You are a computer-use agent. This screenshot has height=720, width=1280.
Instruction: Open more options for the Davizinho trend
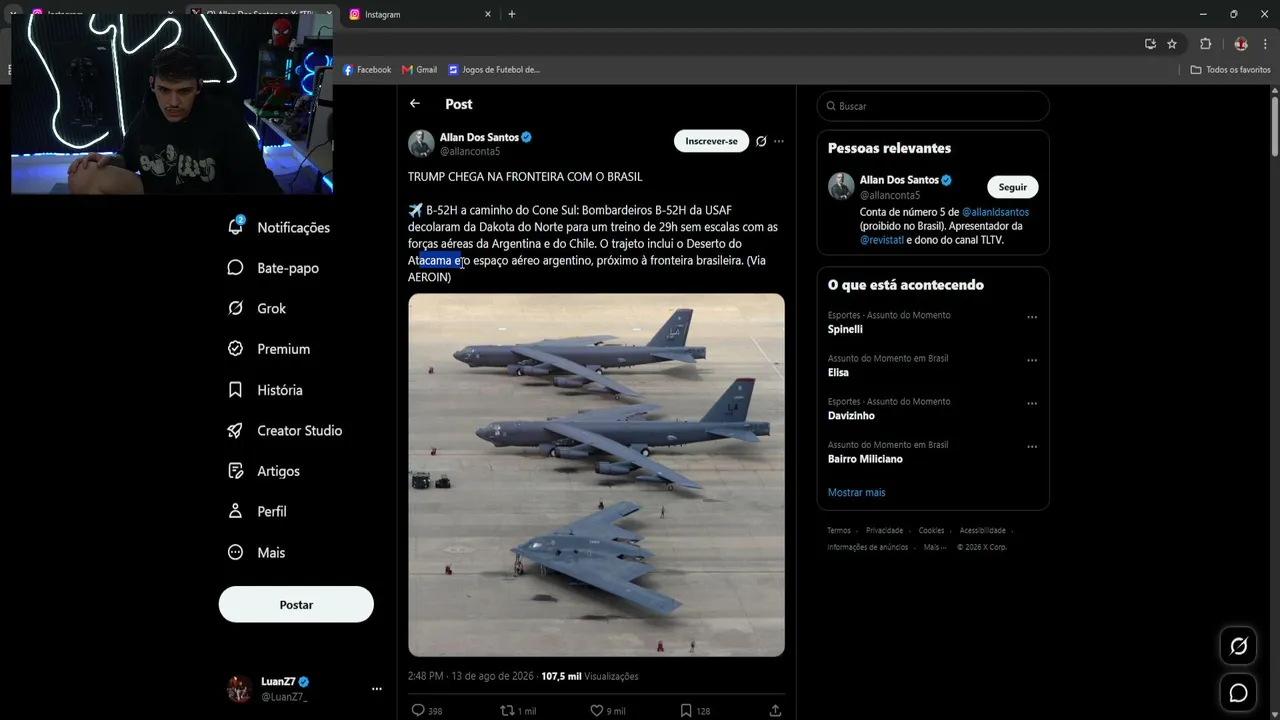pos(1032,404)
